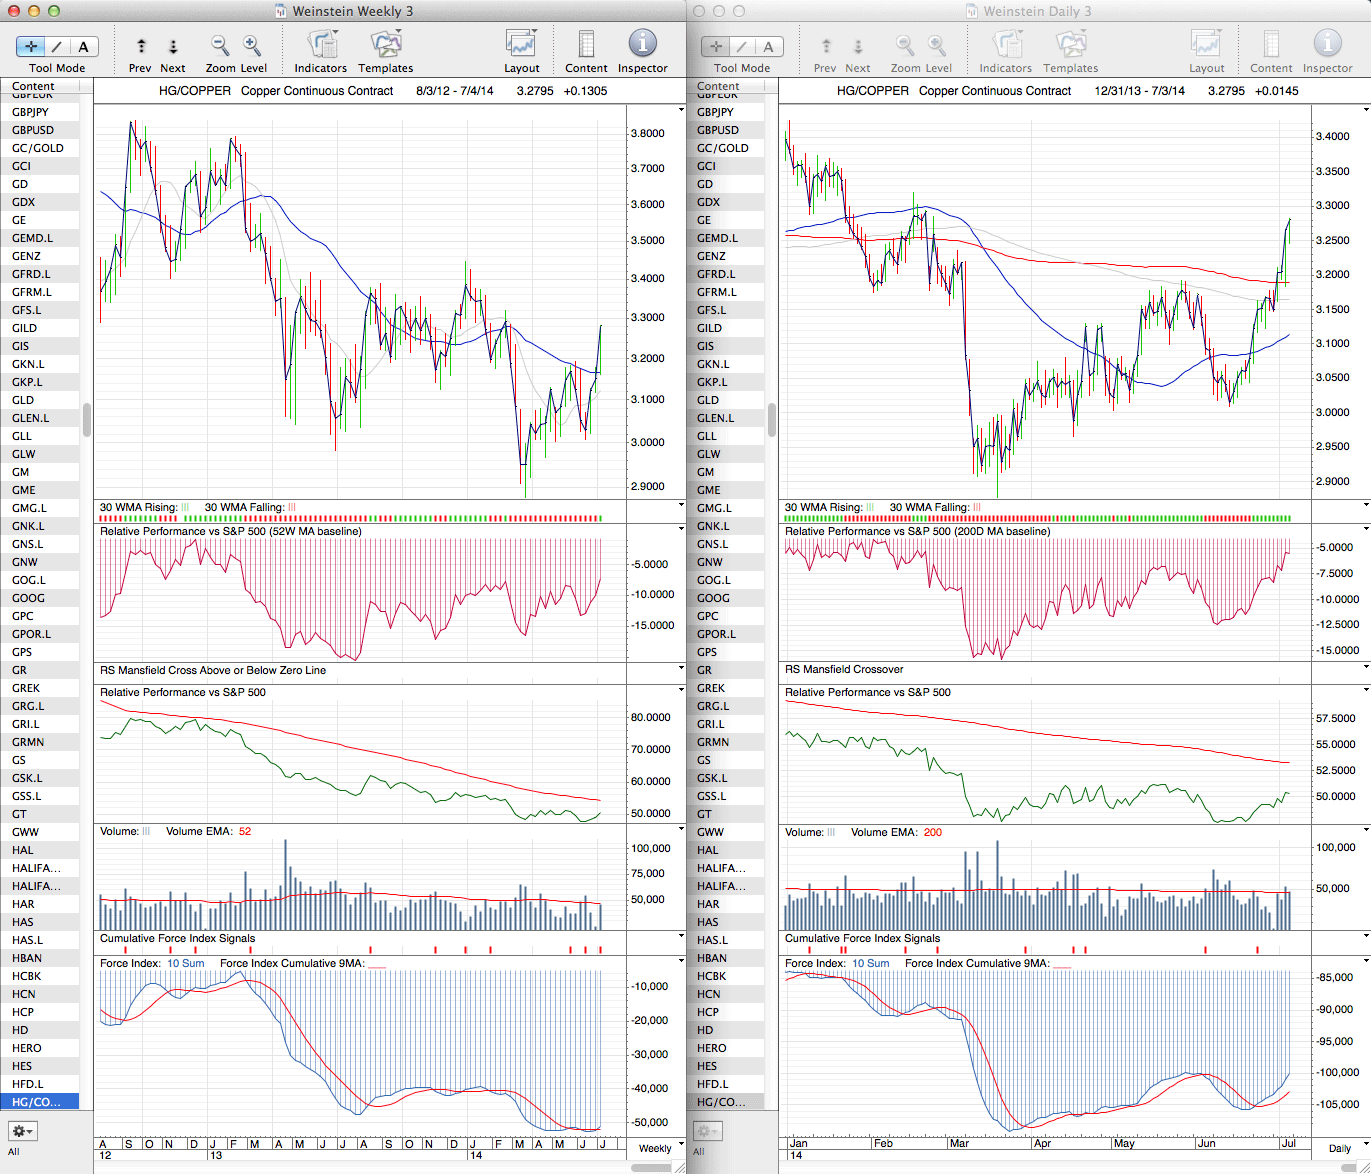Go to previous symbol with Prev arrow
Image resolution: width=1371 pixels, height=1174 pixels.
141,47
